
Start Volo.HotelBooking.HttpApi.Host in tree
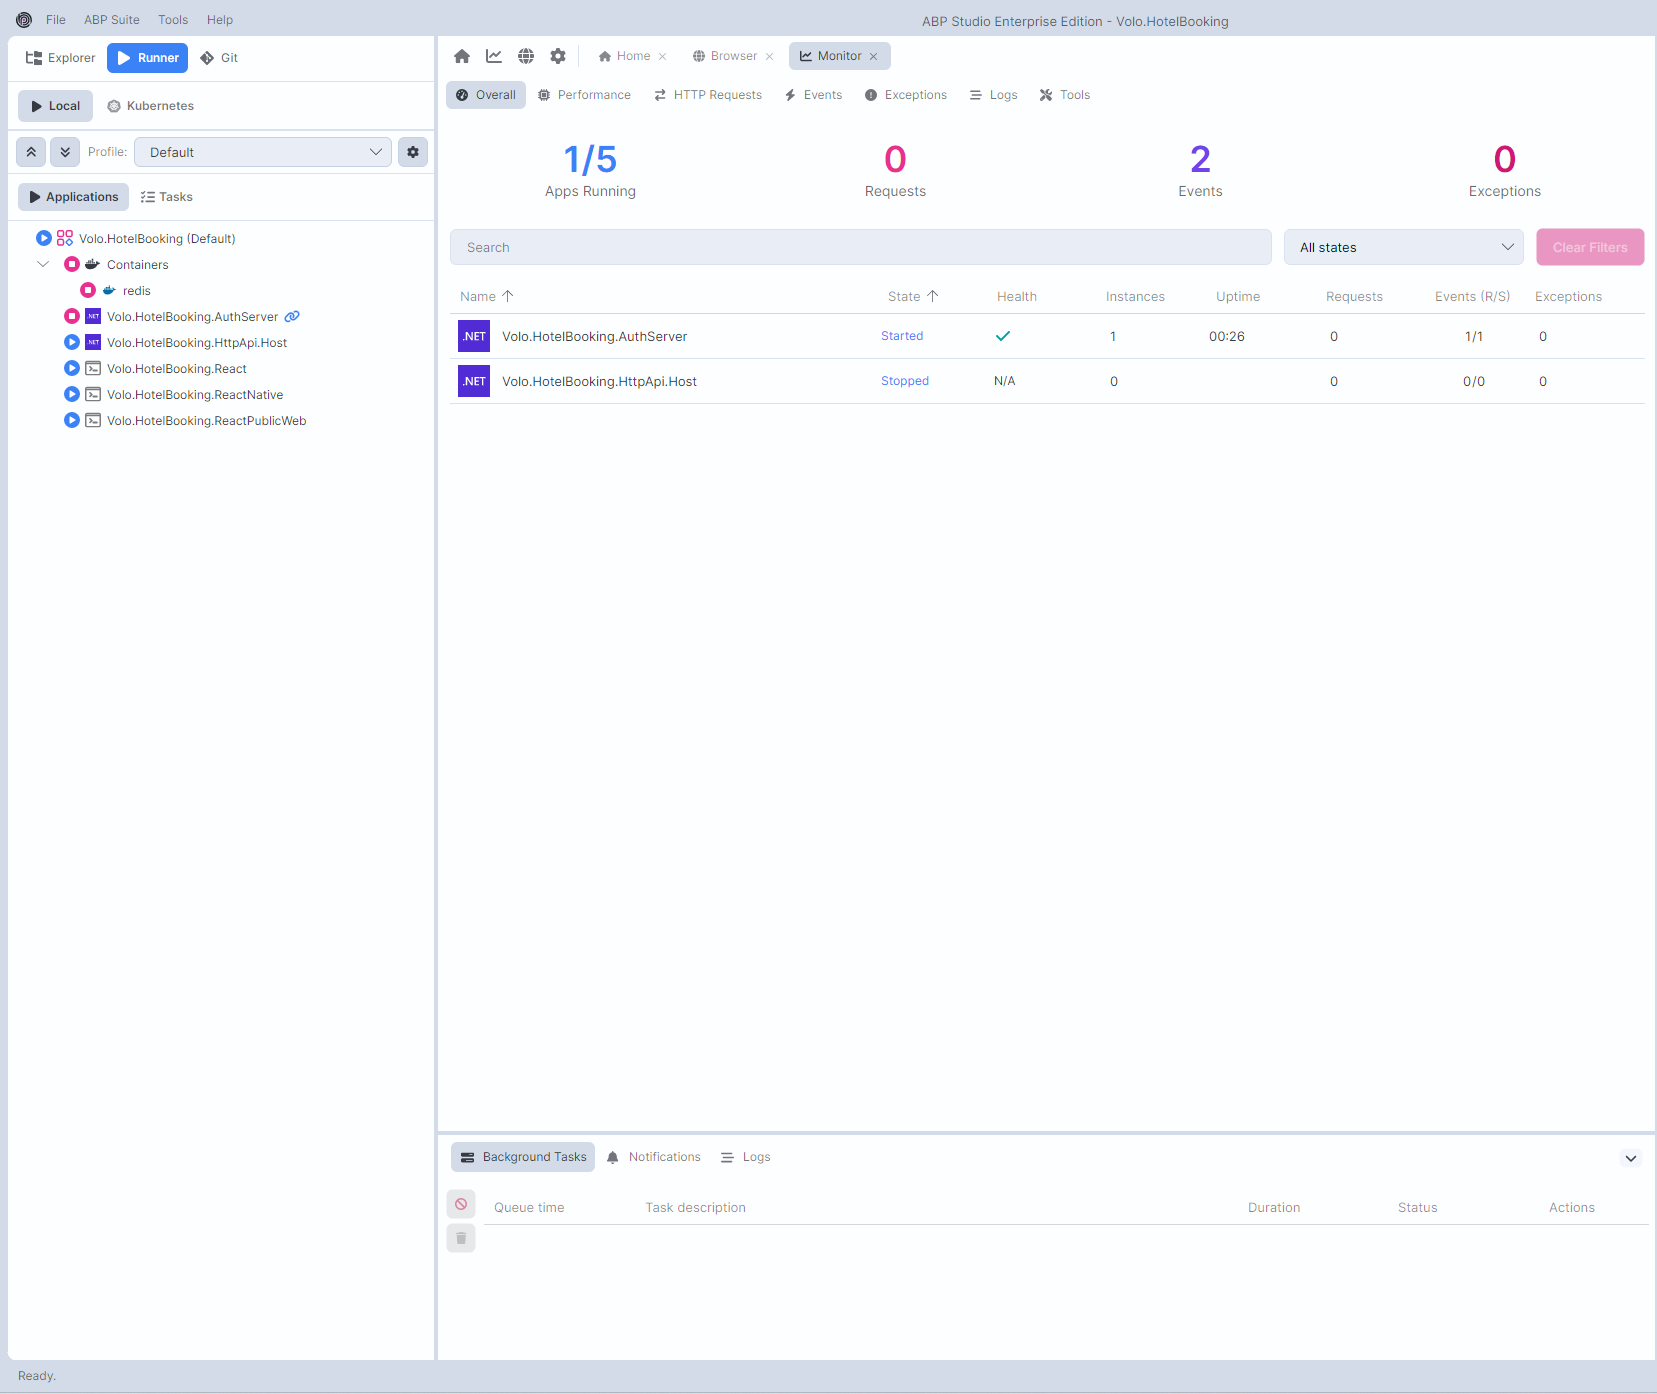point(72,342)
